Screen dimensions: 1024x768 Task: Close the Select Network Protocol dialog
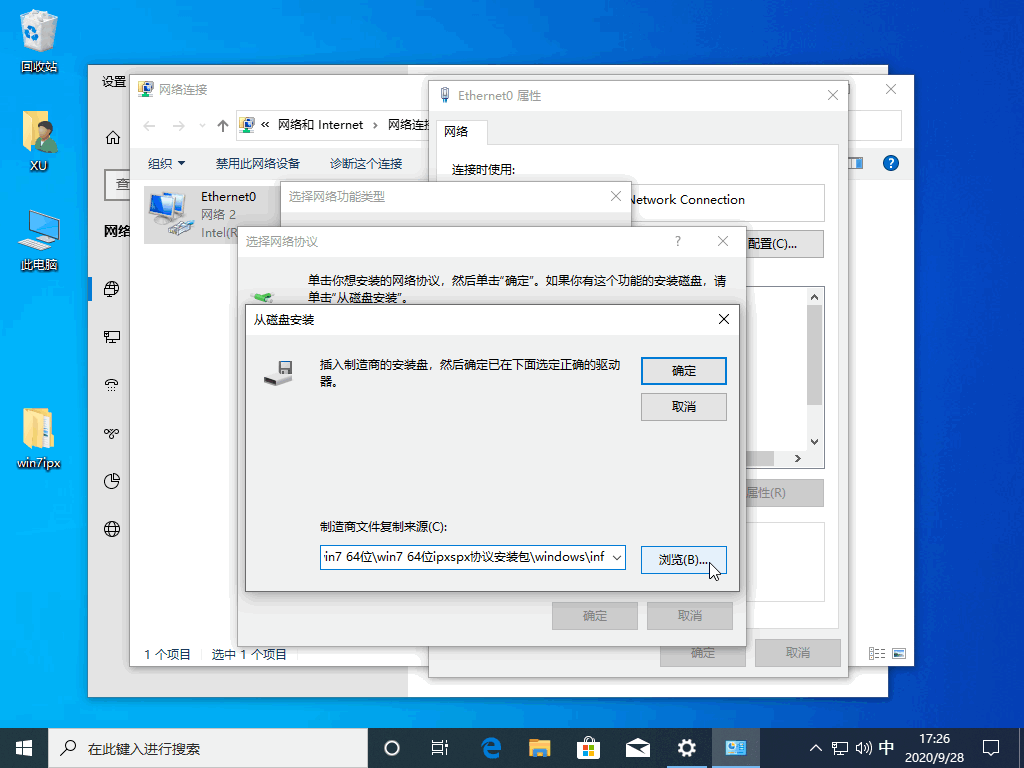pyautogui.click(x=723, y=242)
